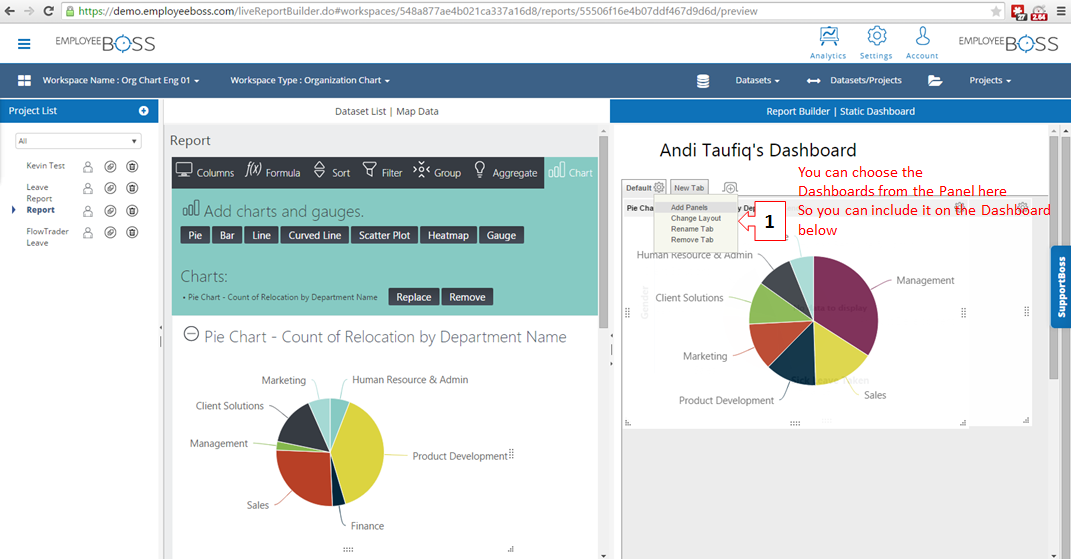
Task: Open Map Data link
Action: tap(417, 111)
